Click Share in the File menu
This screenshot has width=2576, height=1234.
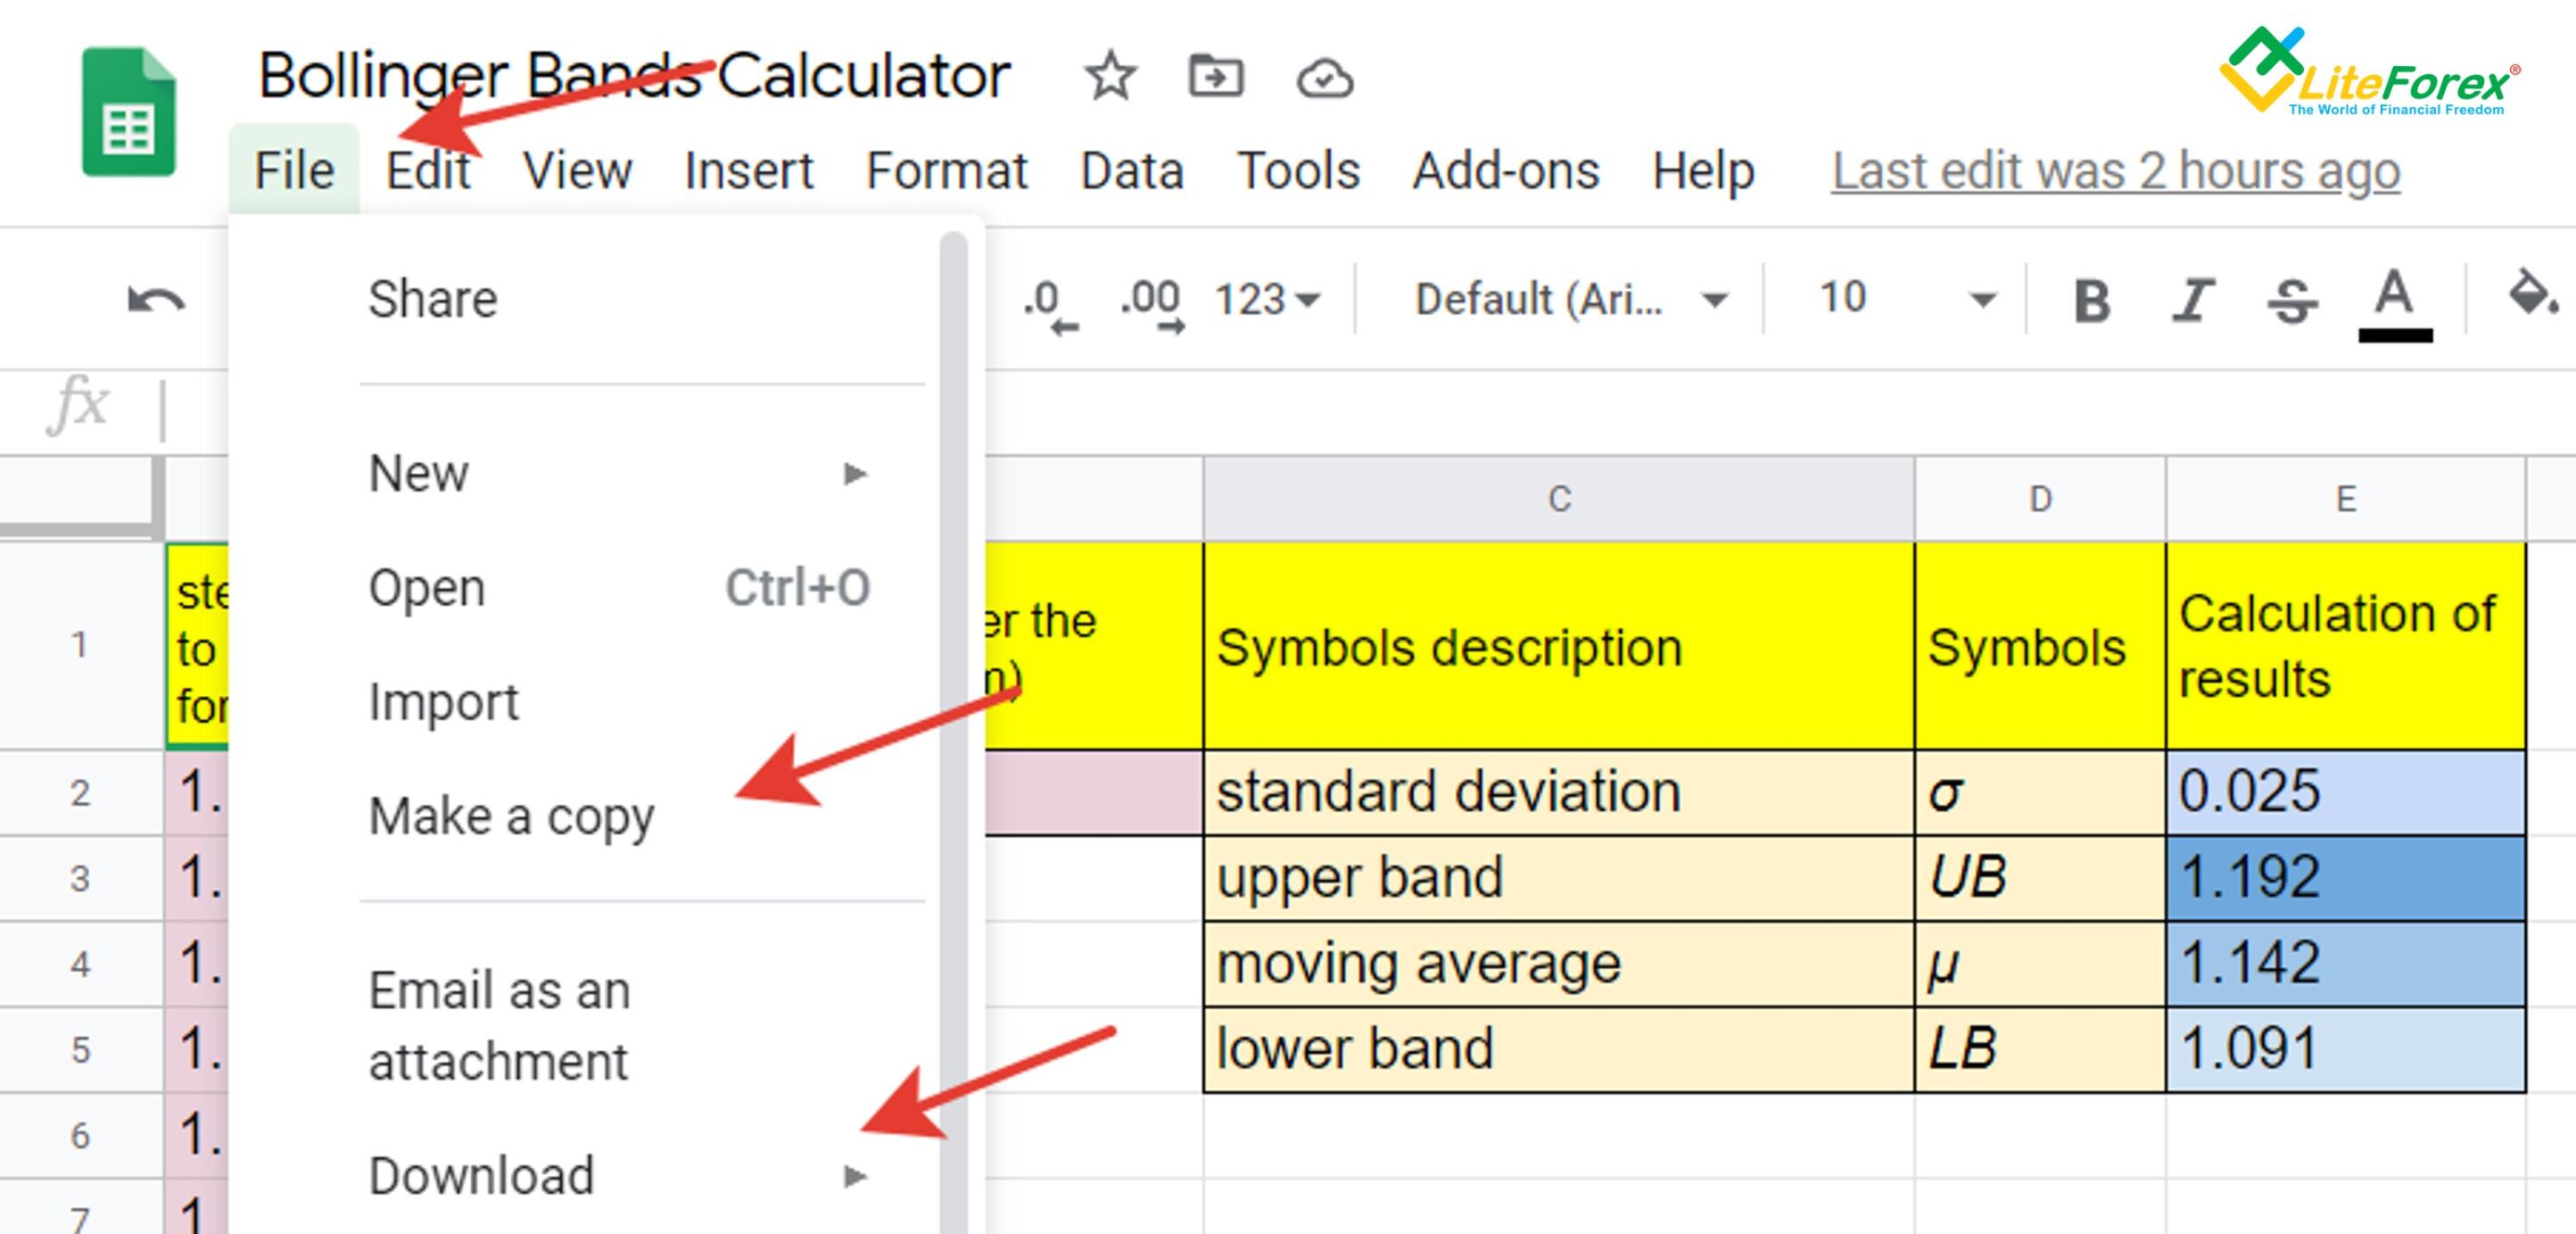click(x=432, y=299)
